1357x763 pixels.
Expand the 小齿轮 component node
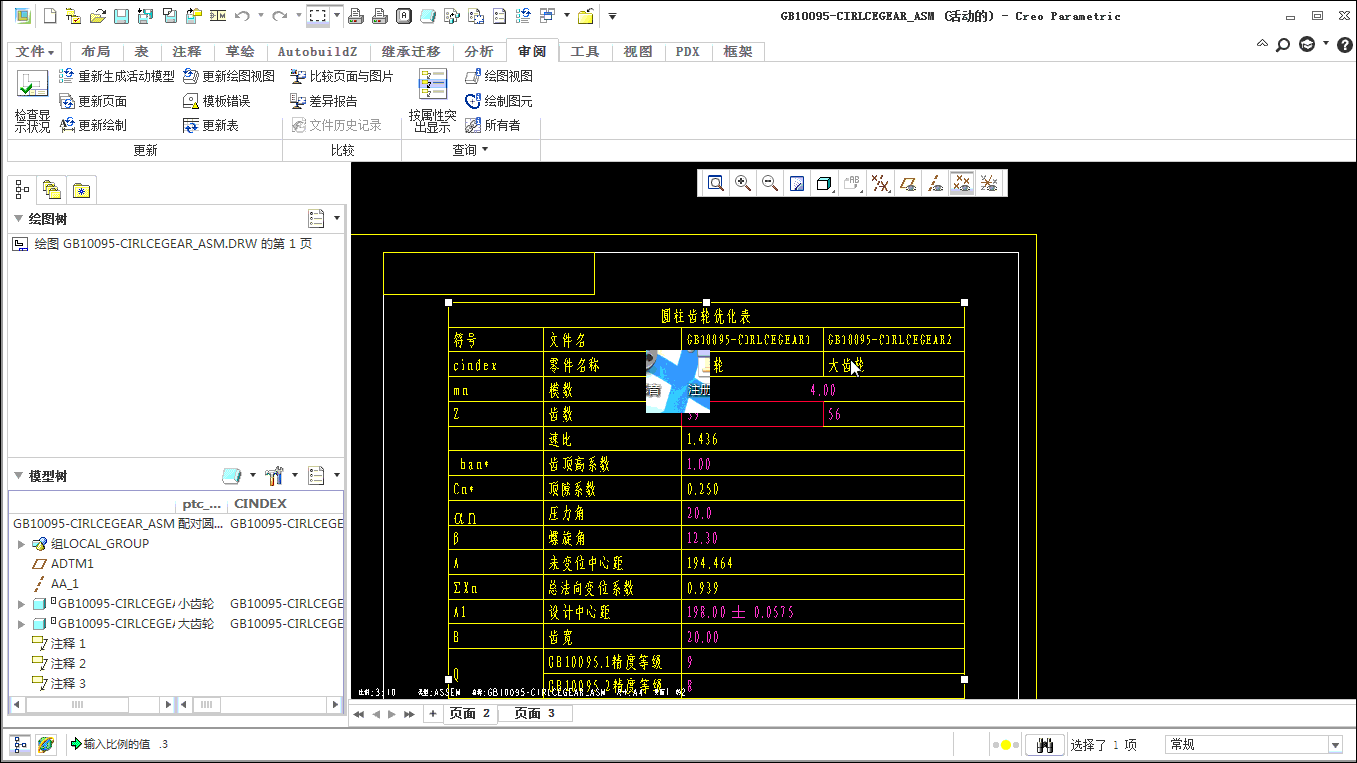[x=22, y=604]
